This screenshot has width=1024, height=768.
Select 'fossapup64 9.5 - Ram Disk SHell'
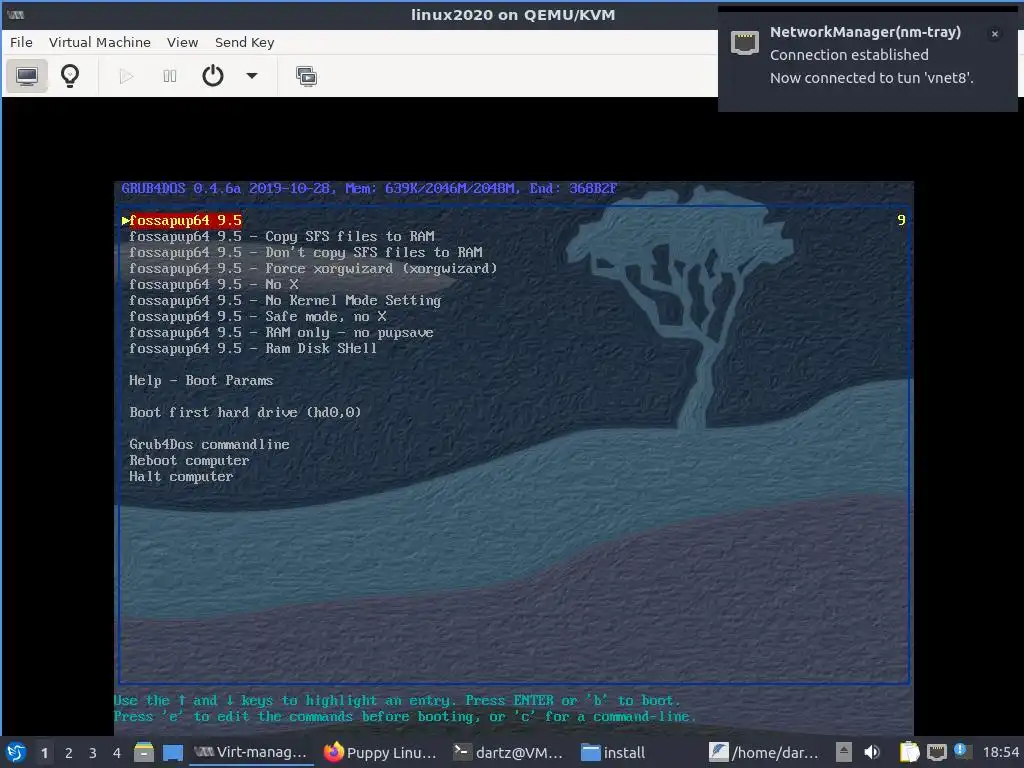coord(253,349)
